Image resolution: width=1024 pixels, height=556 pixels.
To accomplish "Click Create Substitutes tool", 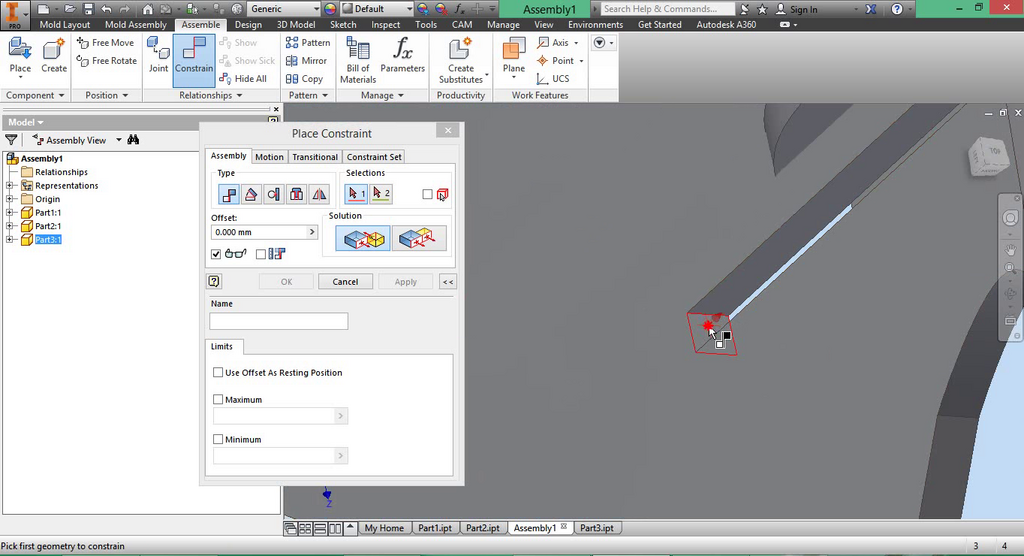I will pyautogui.click(x=461, y=60).
